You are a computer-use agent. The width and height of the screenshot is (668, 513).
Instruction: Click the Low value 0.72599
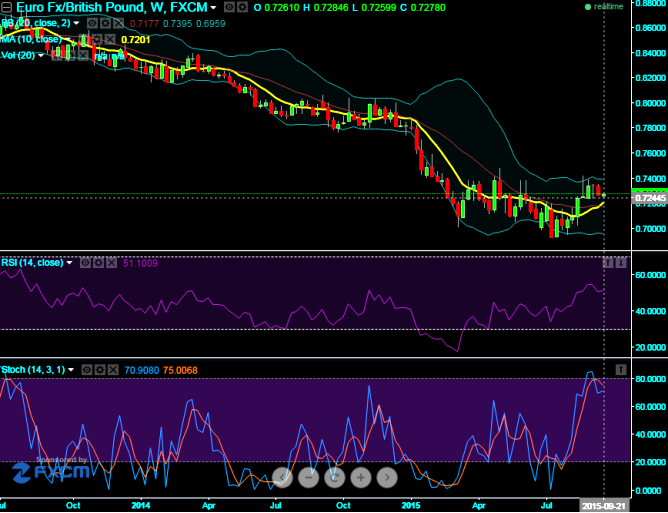coord(379,7)
